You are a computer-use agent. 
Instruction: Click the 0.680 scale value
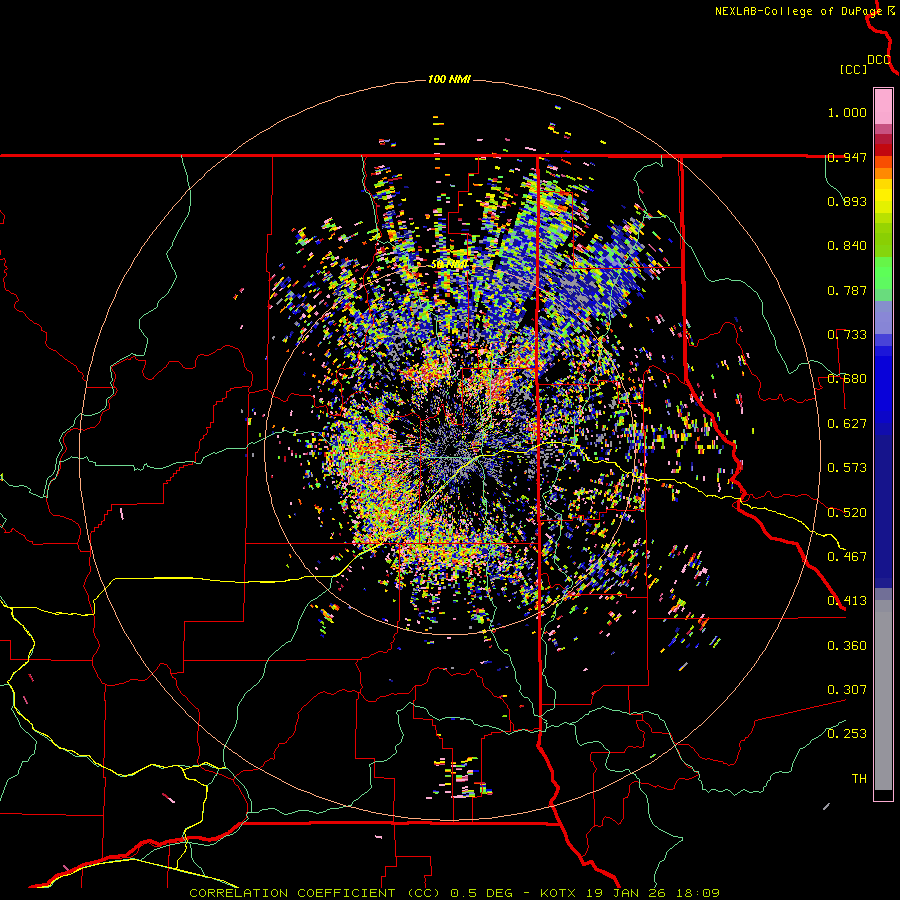847,379
